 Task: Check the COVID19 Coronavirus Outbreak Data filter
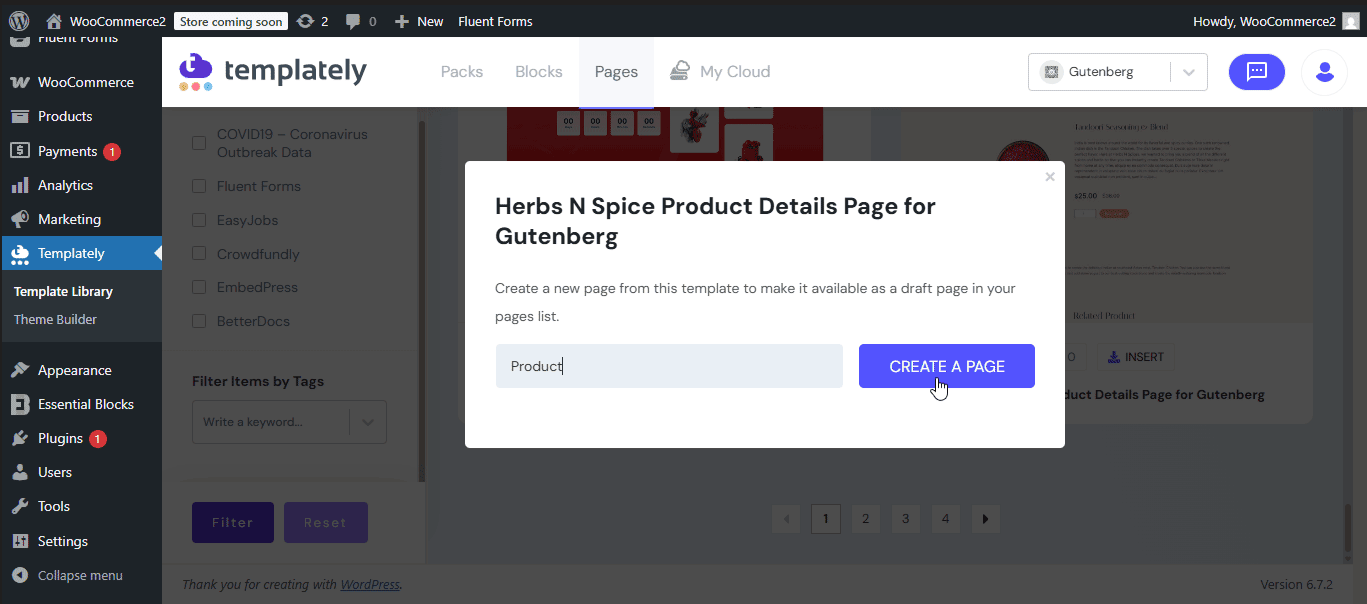pos(199,143)
